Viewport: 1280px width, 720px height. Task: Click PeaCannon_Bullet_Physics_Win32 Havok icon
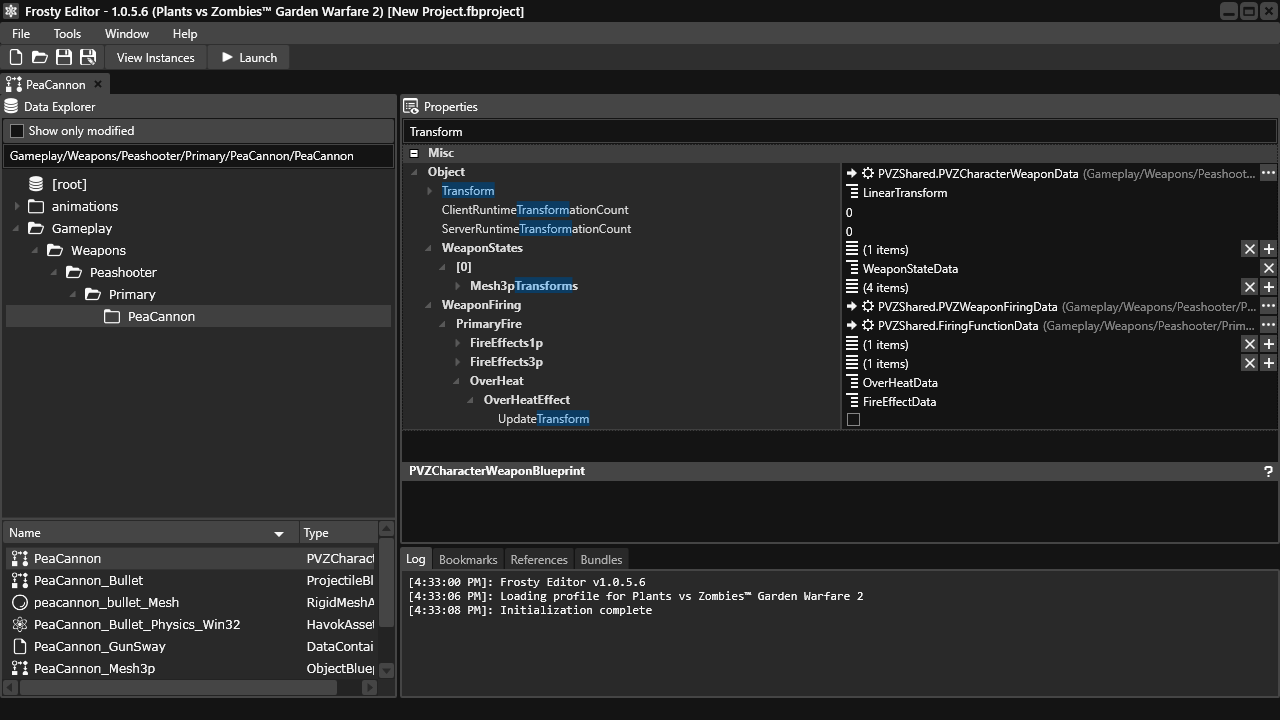[20, 625]
